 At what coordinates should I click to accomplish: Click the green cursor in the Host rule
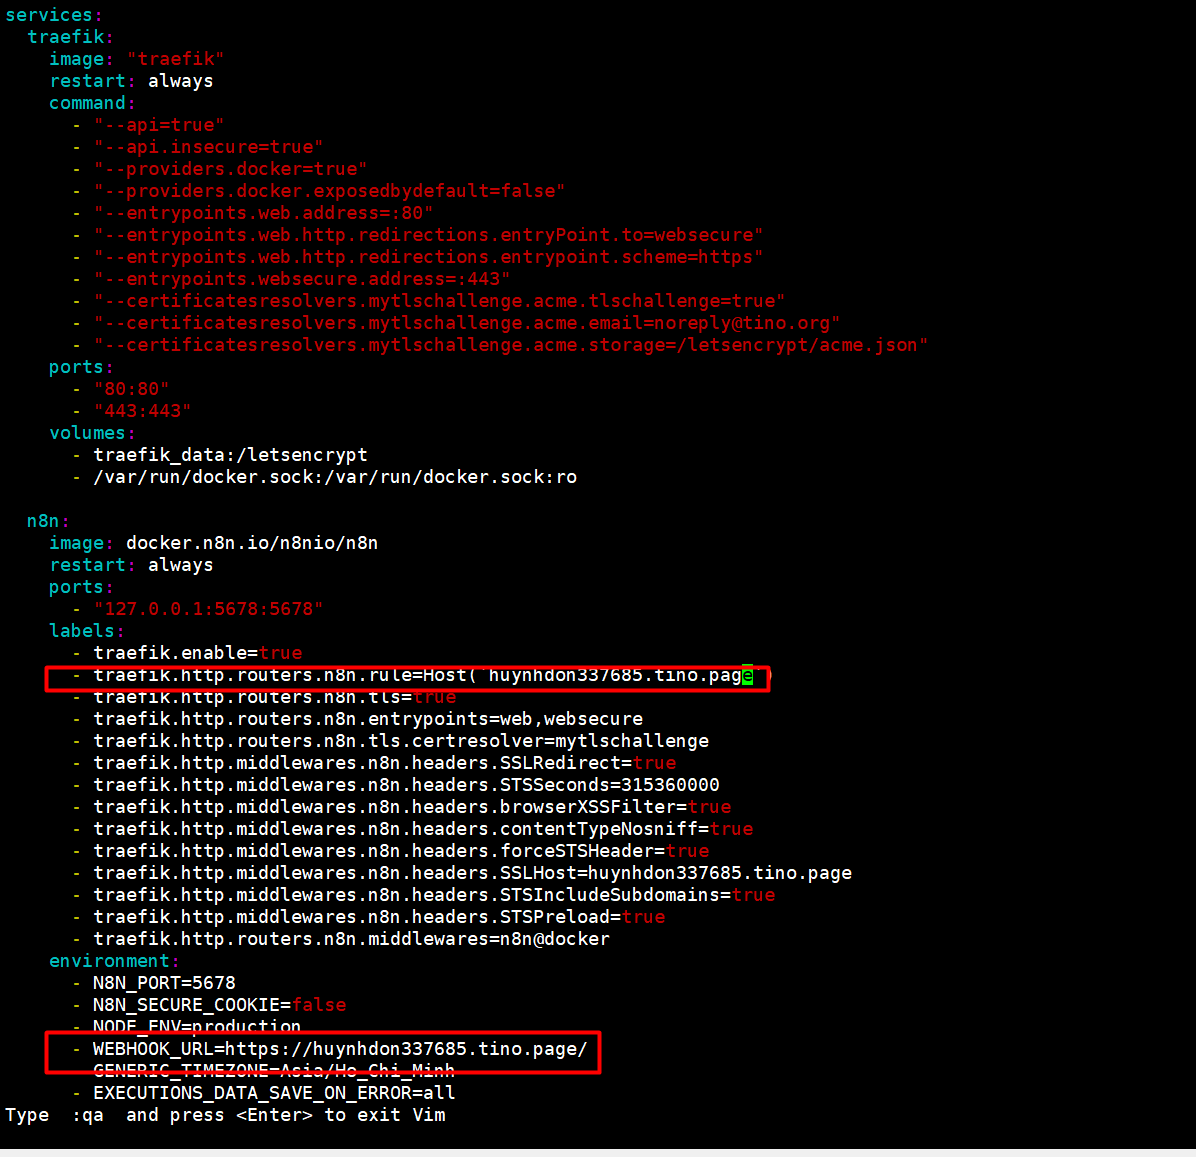pos(747,676)
